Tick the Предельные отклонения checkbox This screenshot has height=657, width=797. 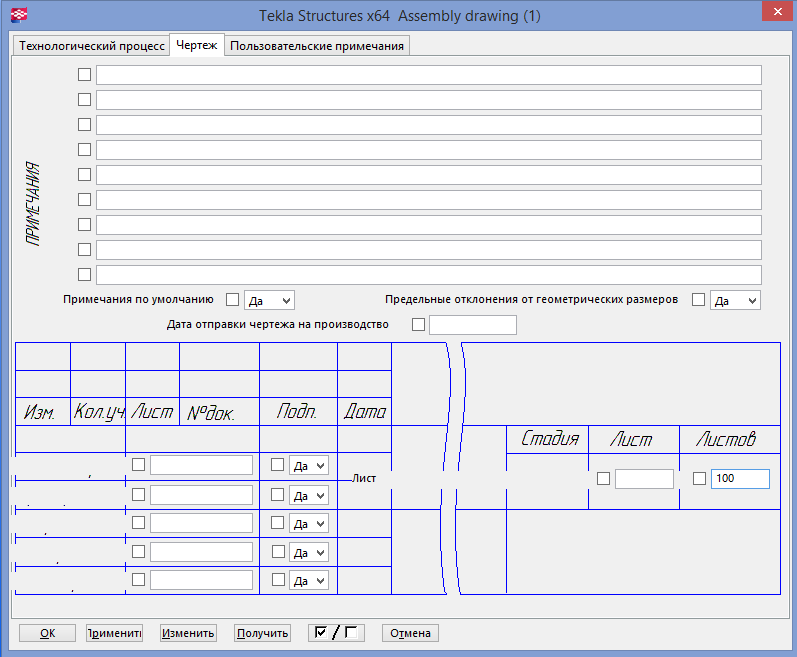tap(698, 300)
